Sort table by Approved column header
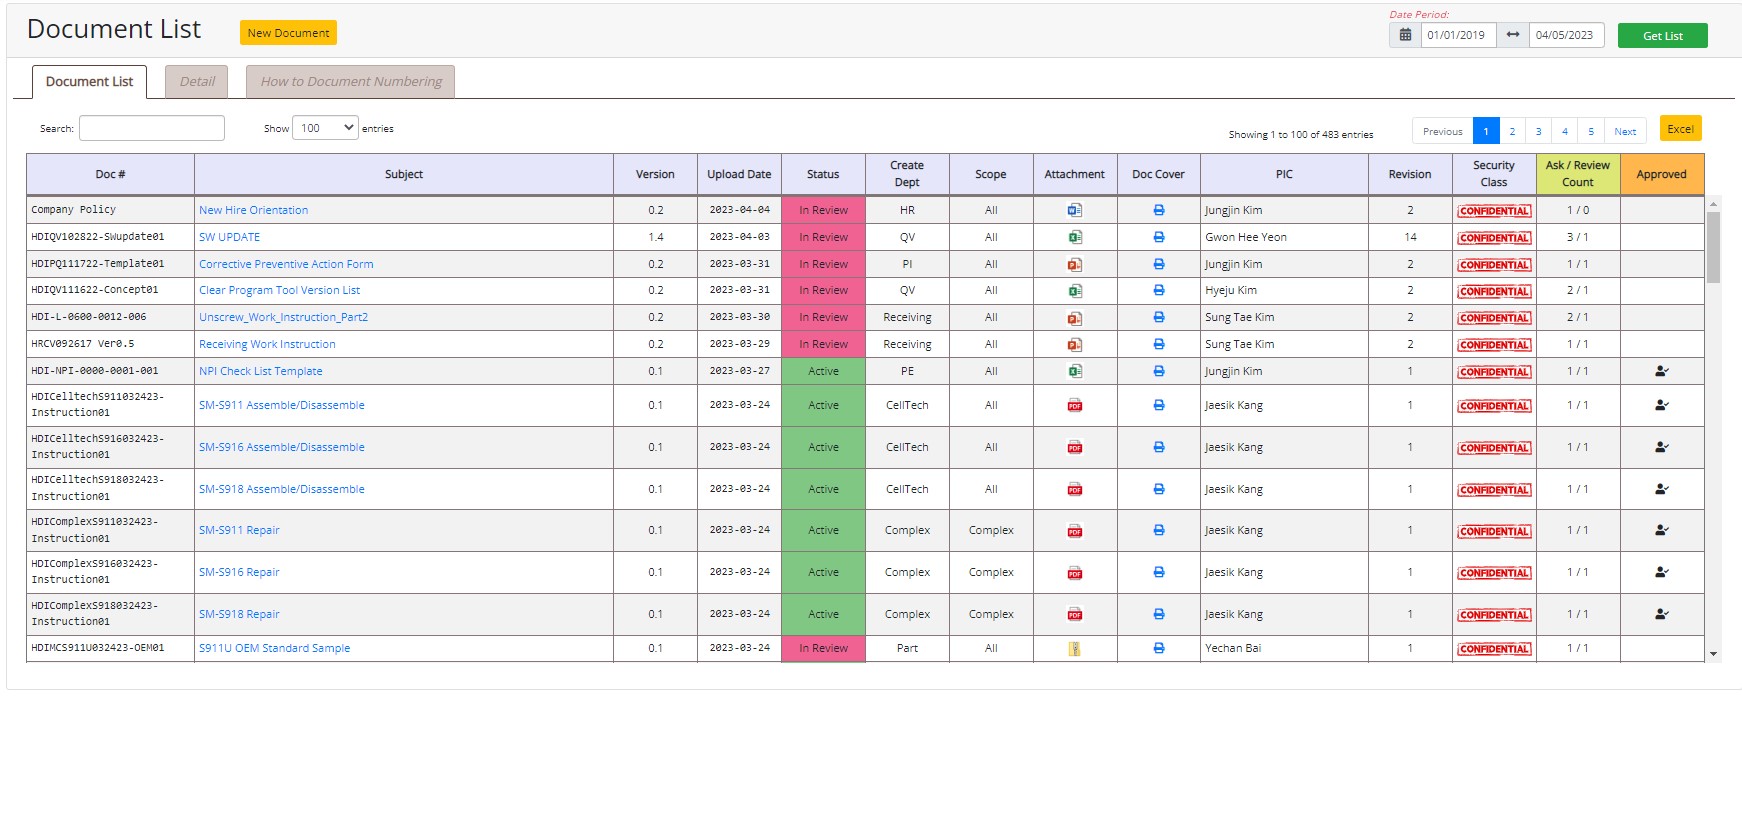This screenshot has height=820, width=1742. [1661, 174]
